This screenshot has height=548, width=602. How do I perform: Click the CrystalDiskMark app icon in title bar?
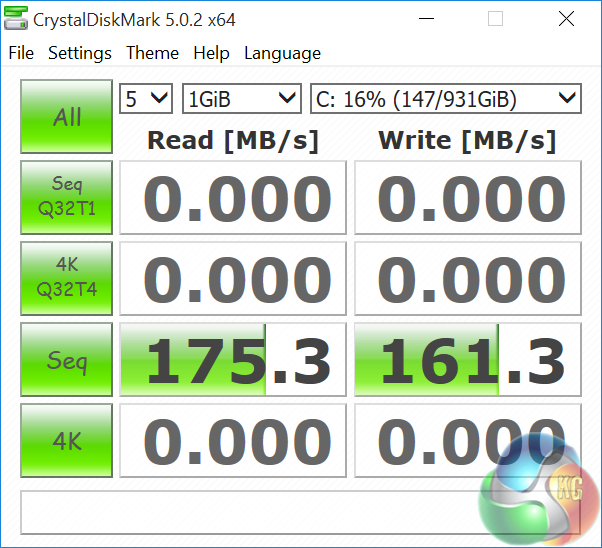coord(15,18)
